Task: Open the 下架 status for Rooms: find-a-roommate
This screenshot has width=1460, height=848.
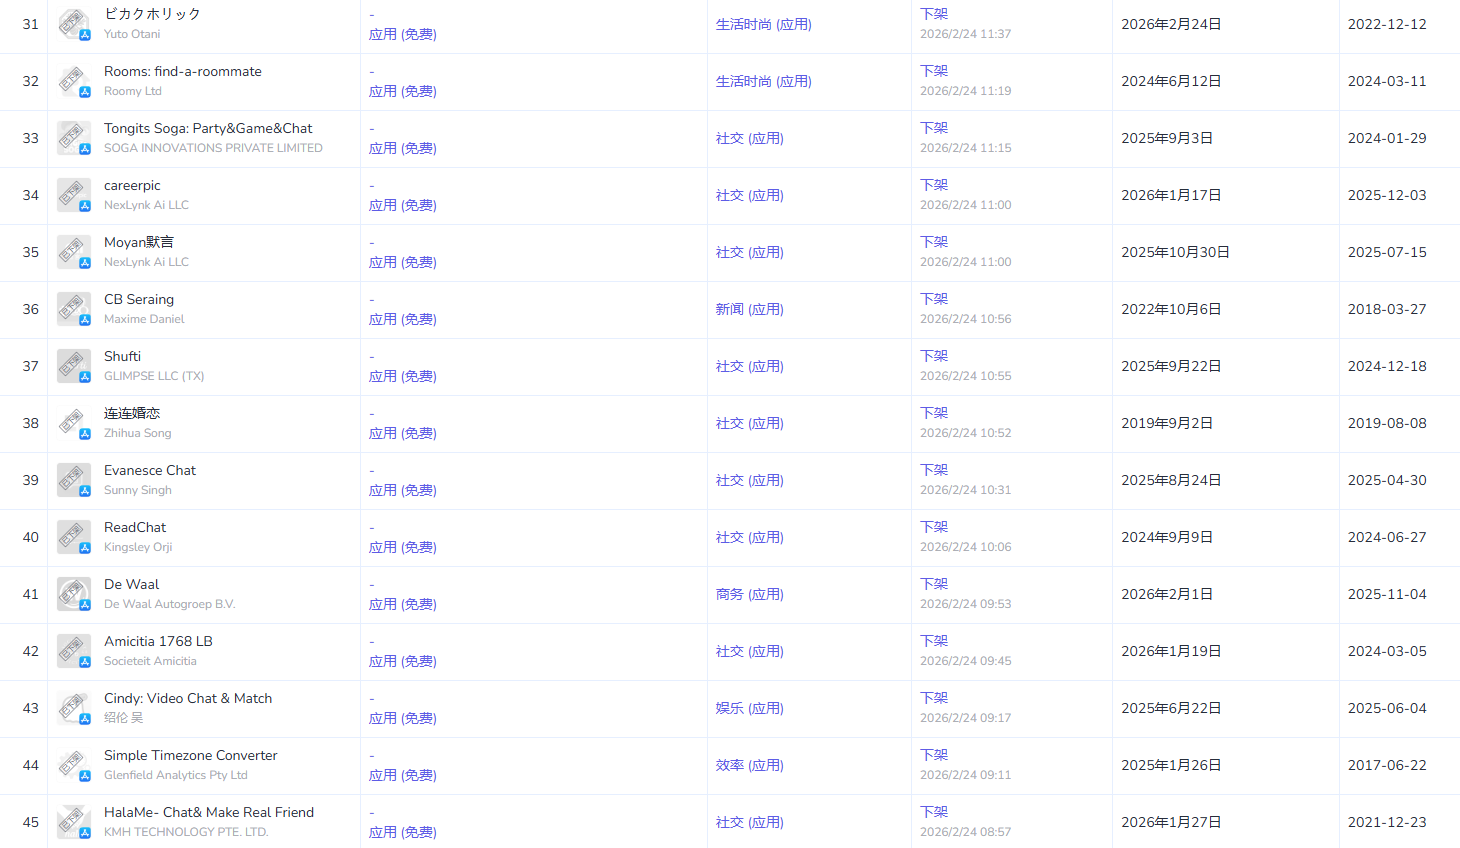Action: click(934, 71)
